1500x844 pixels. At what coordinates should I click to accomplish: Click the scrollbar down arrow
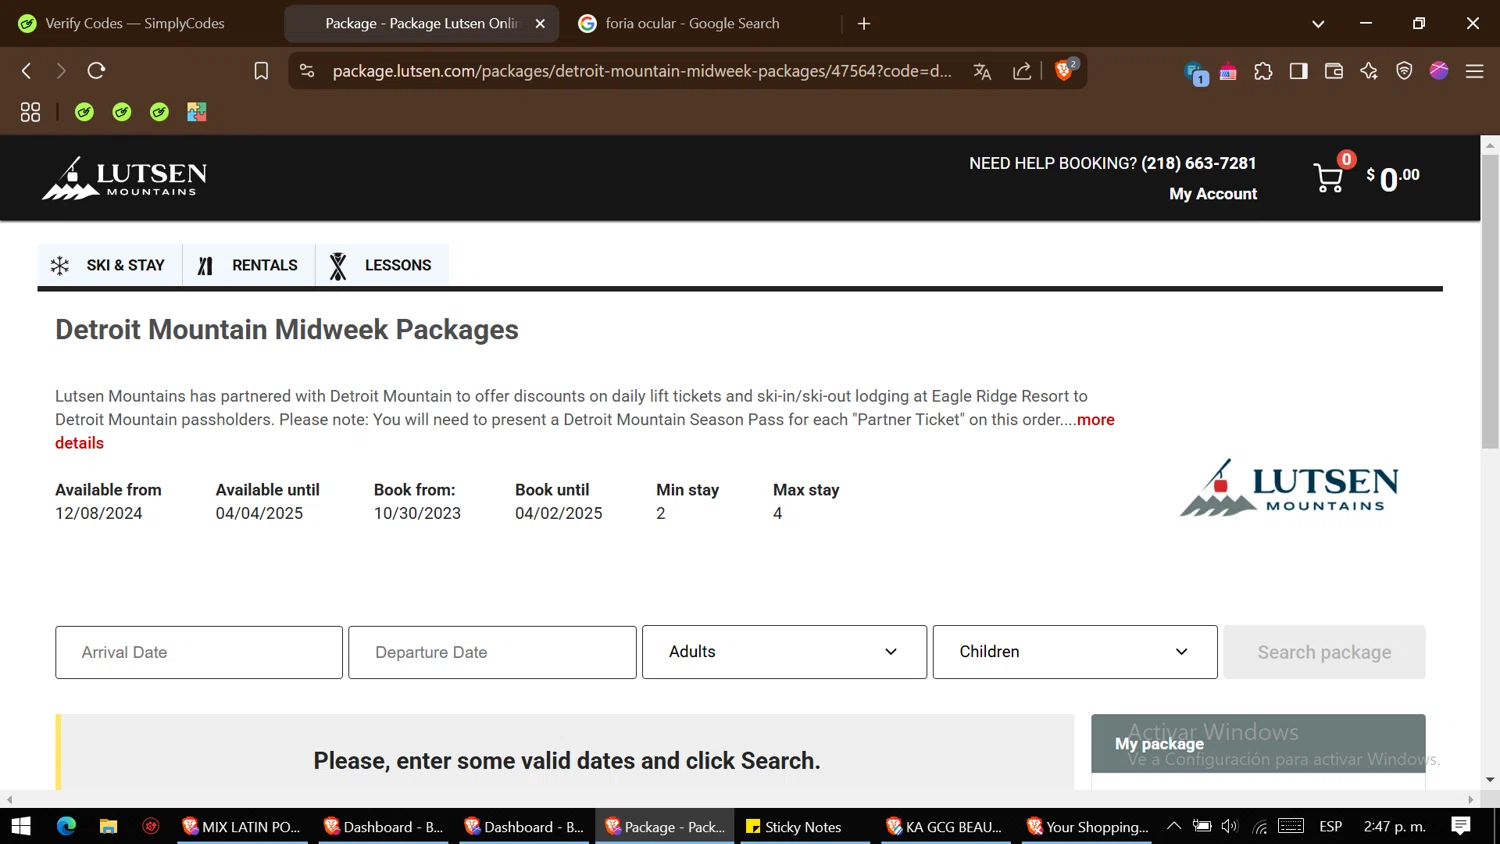click(1490, 780)
